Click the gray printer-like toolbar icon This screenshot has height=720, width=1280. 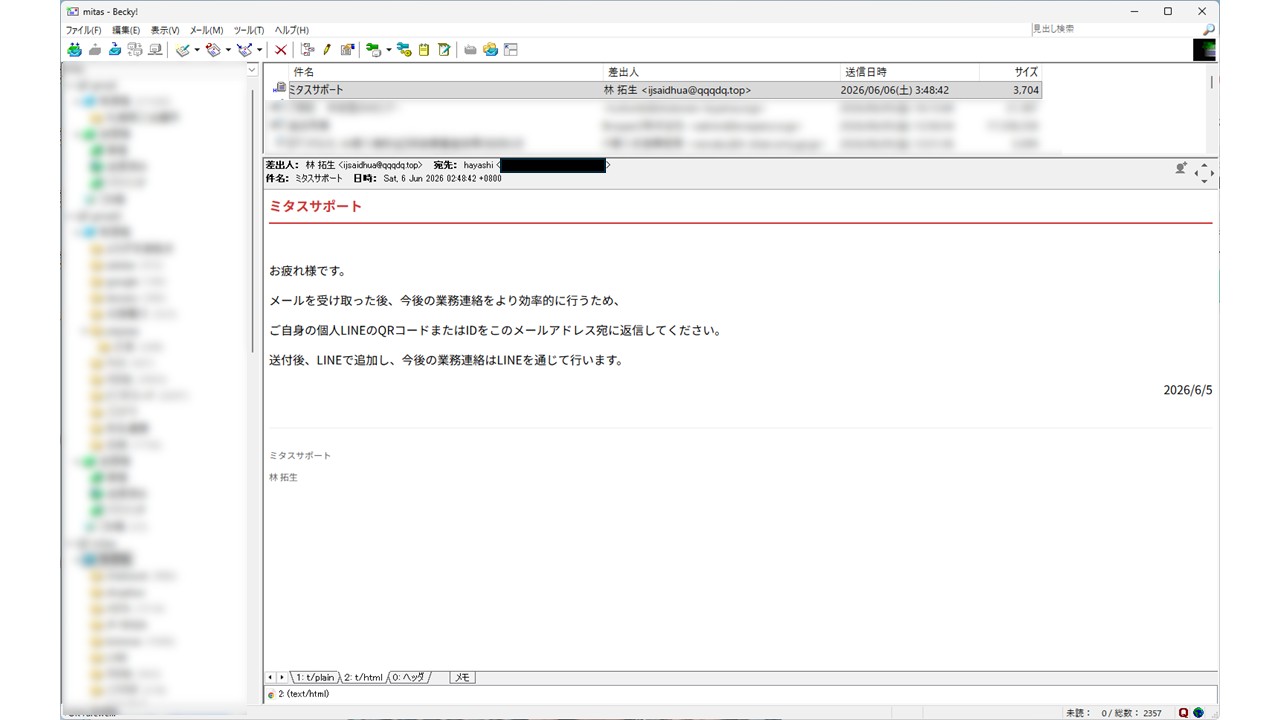470,50
